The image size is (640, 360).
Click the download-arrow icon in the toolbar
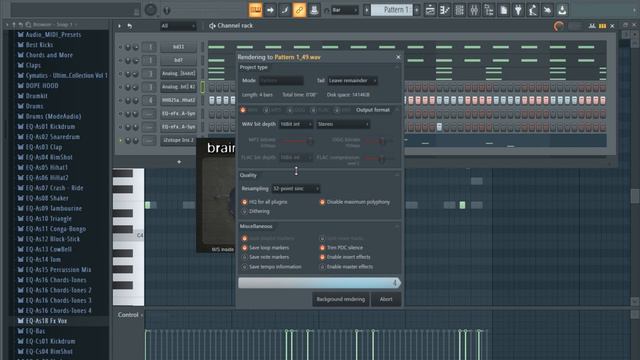click(x=562, y=10)
